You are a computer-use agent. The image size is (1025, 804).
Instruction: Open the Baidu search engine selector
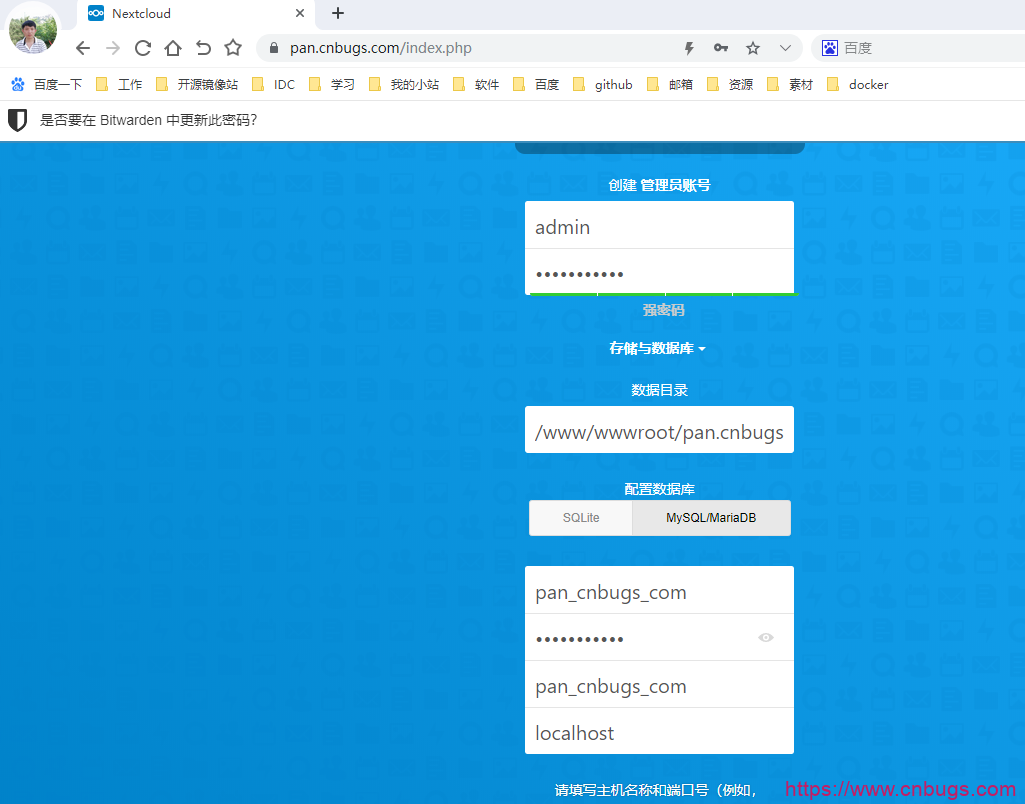pos(830,48)
